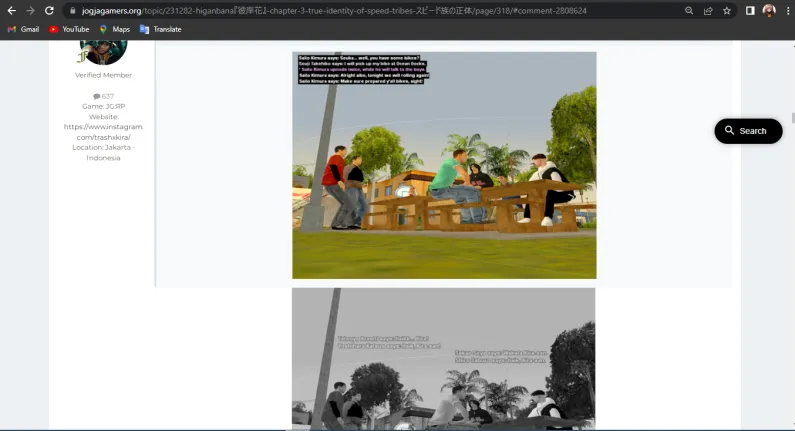
Task: Bookmark this page with star icon
Action: (x=727, y=11)
